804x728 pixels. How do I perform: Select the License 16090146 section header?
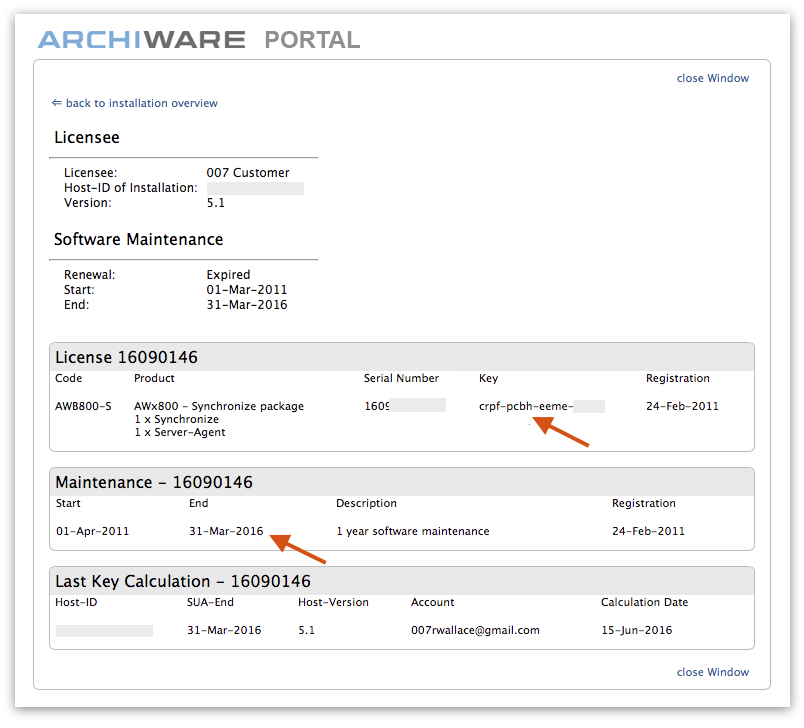(126, 357)
